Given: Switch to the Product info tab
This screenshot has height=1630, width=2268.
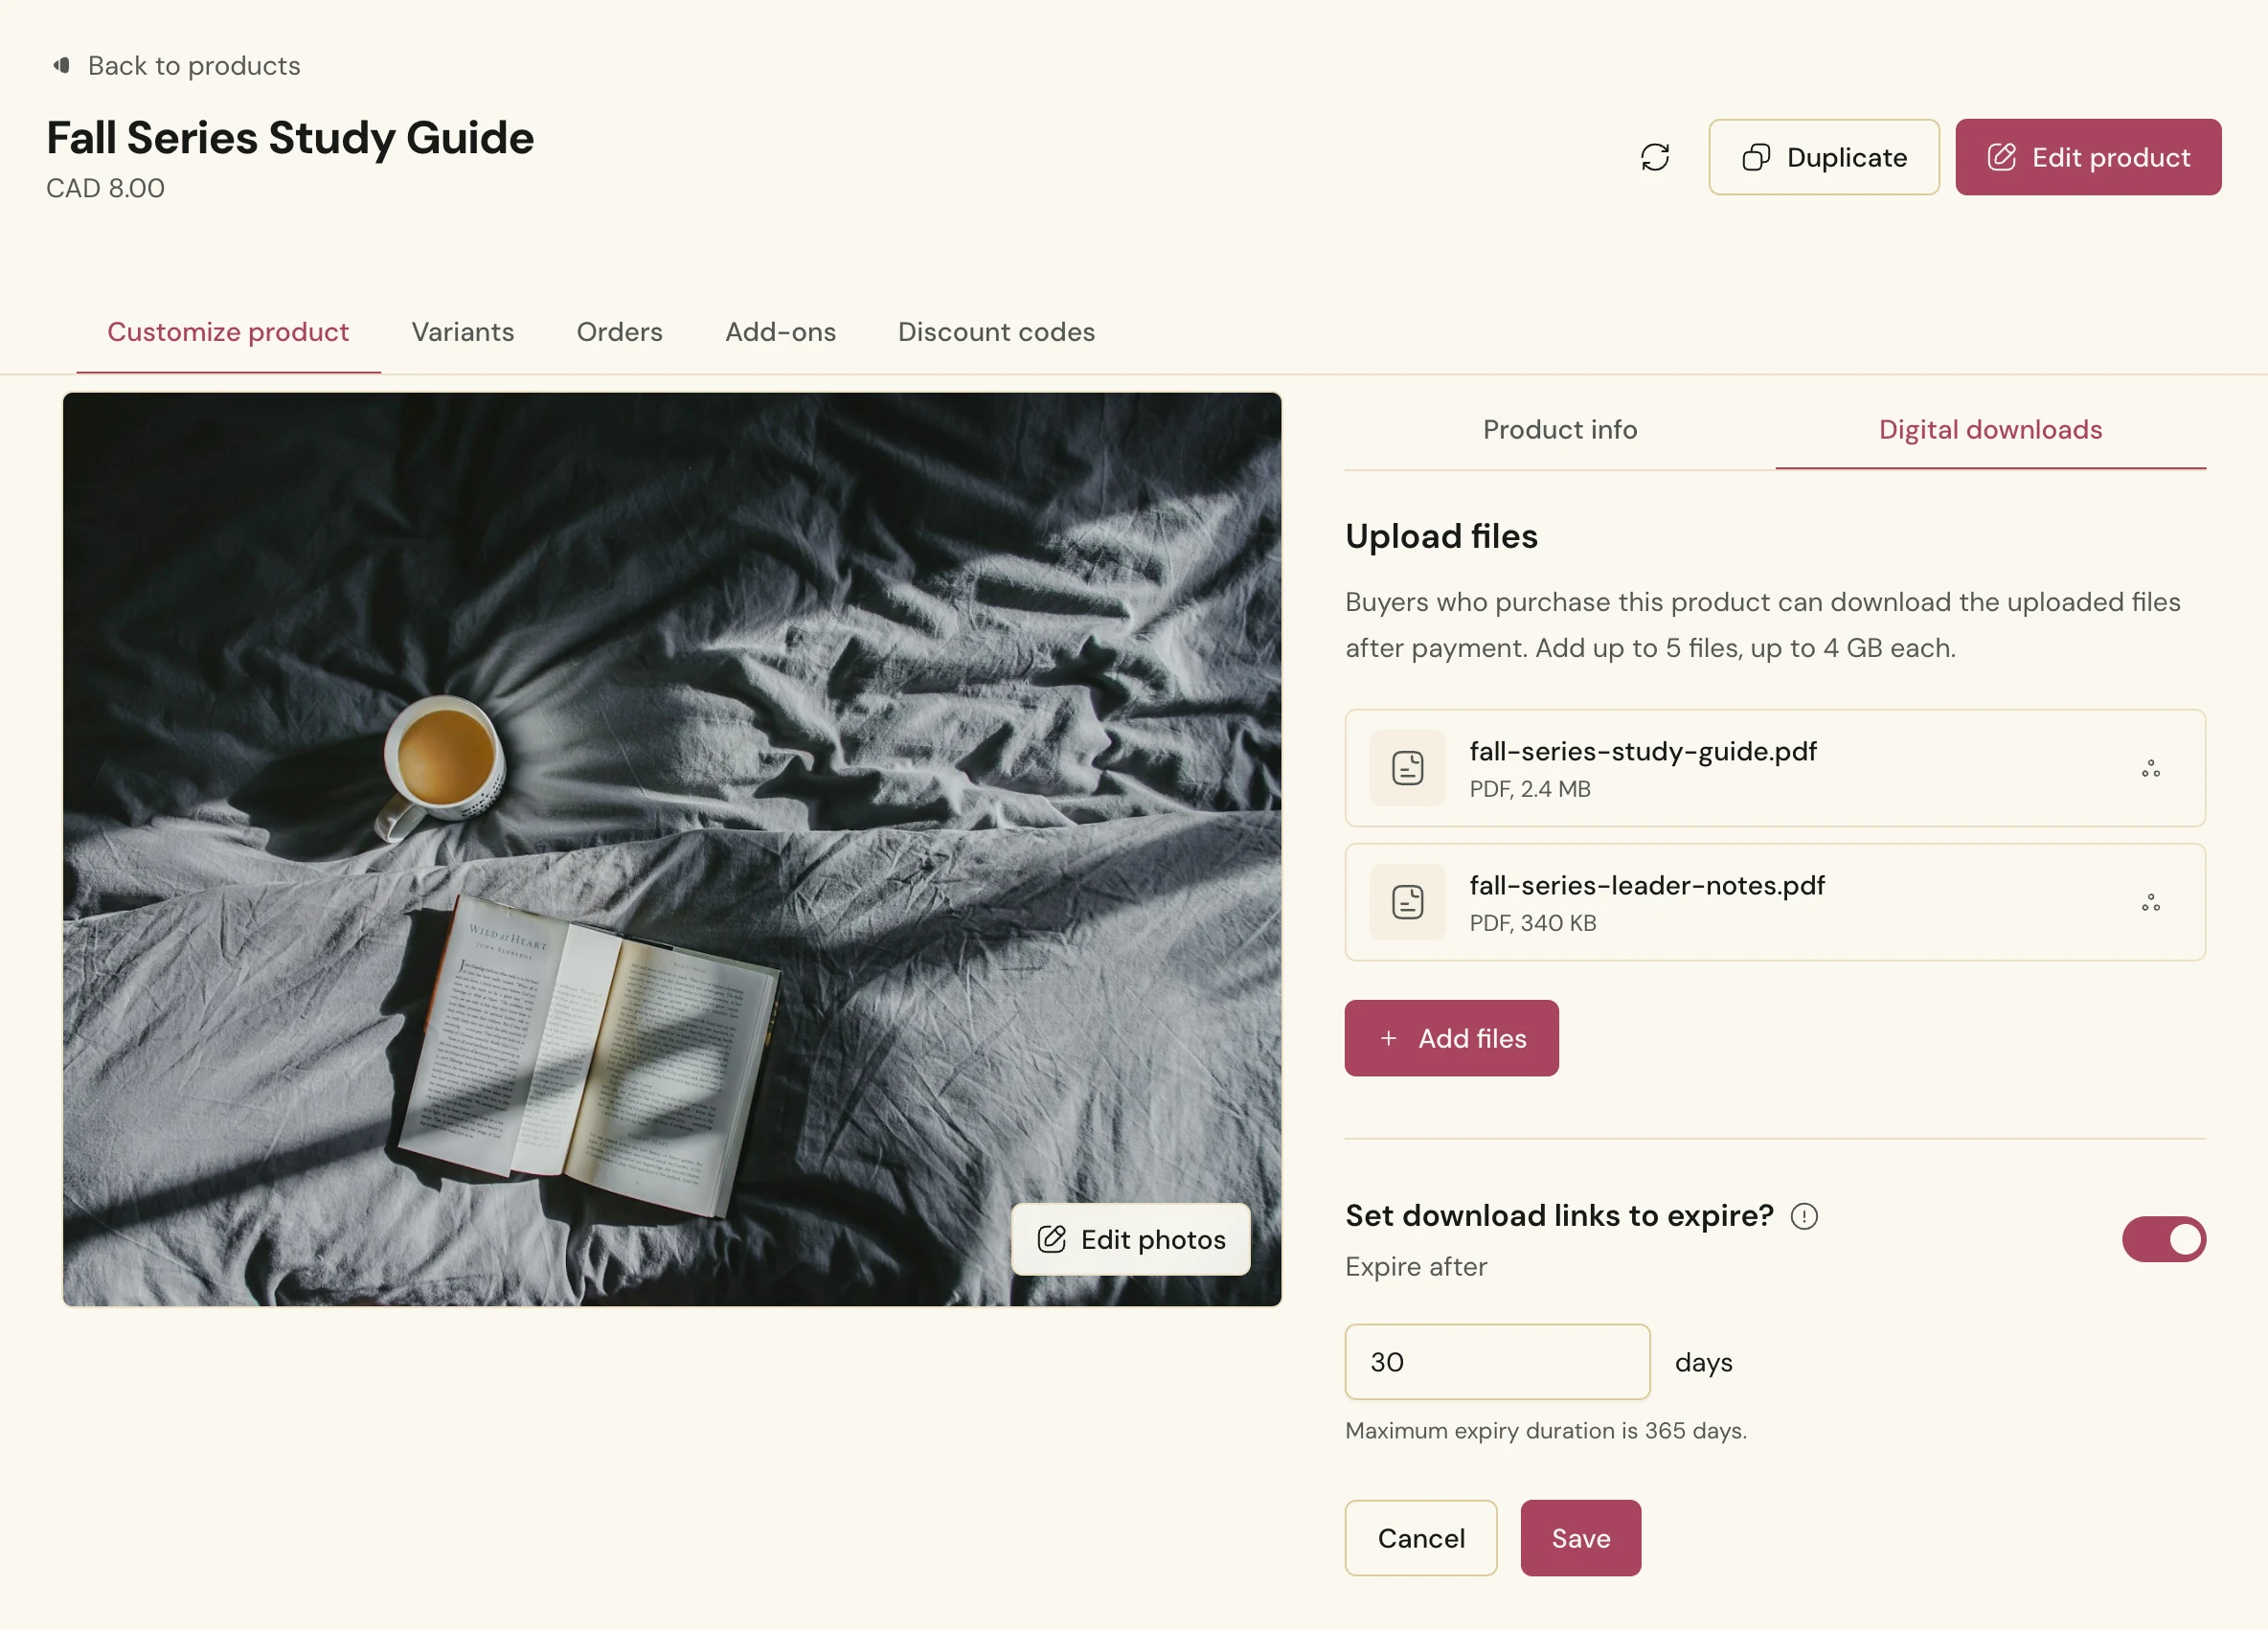Looking at the screenshot, I should point(1559,430).
